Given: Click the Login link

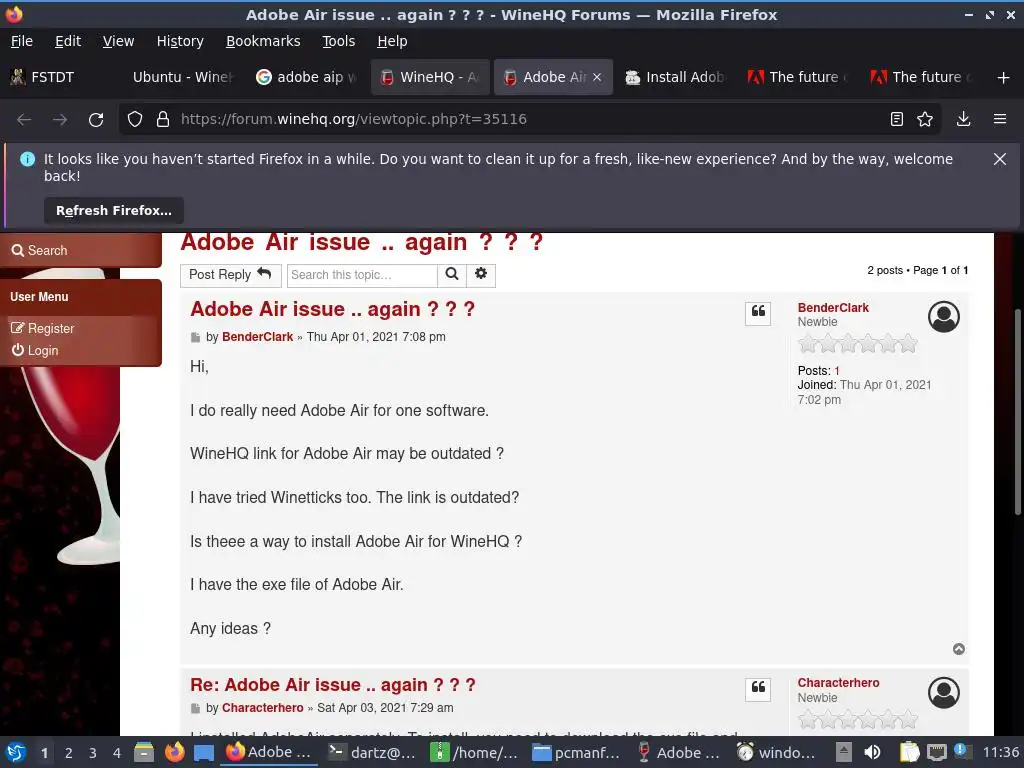Looking at the screenshot, I should [x=35, y=351].
